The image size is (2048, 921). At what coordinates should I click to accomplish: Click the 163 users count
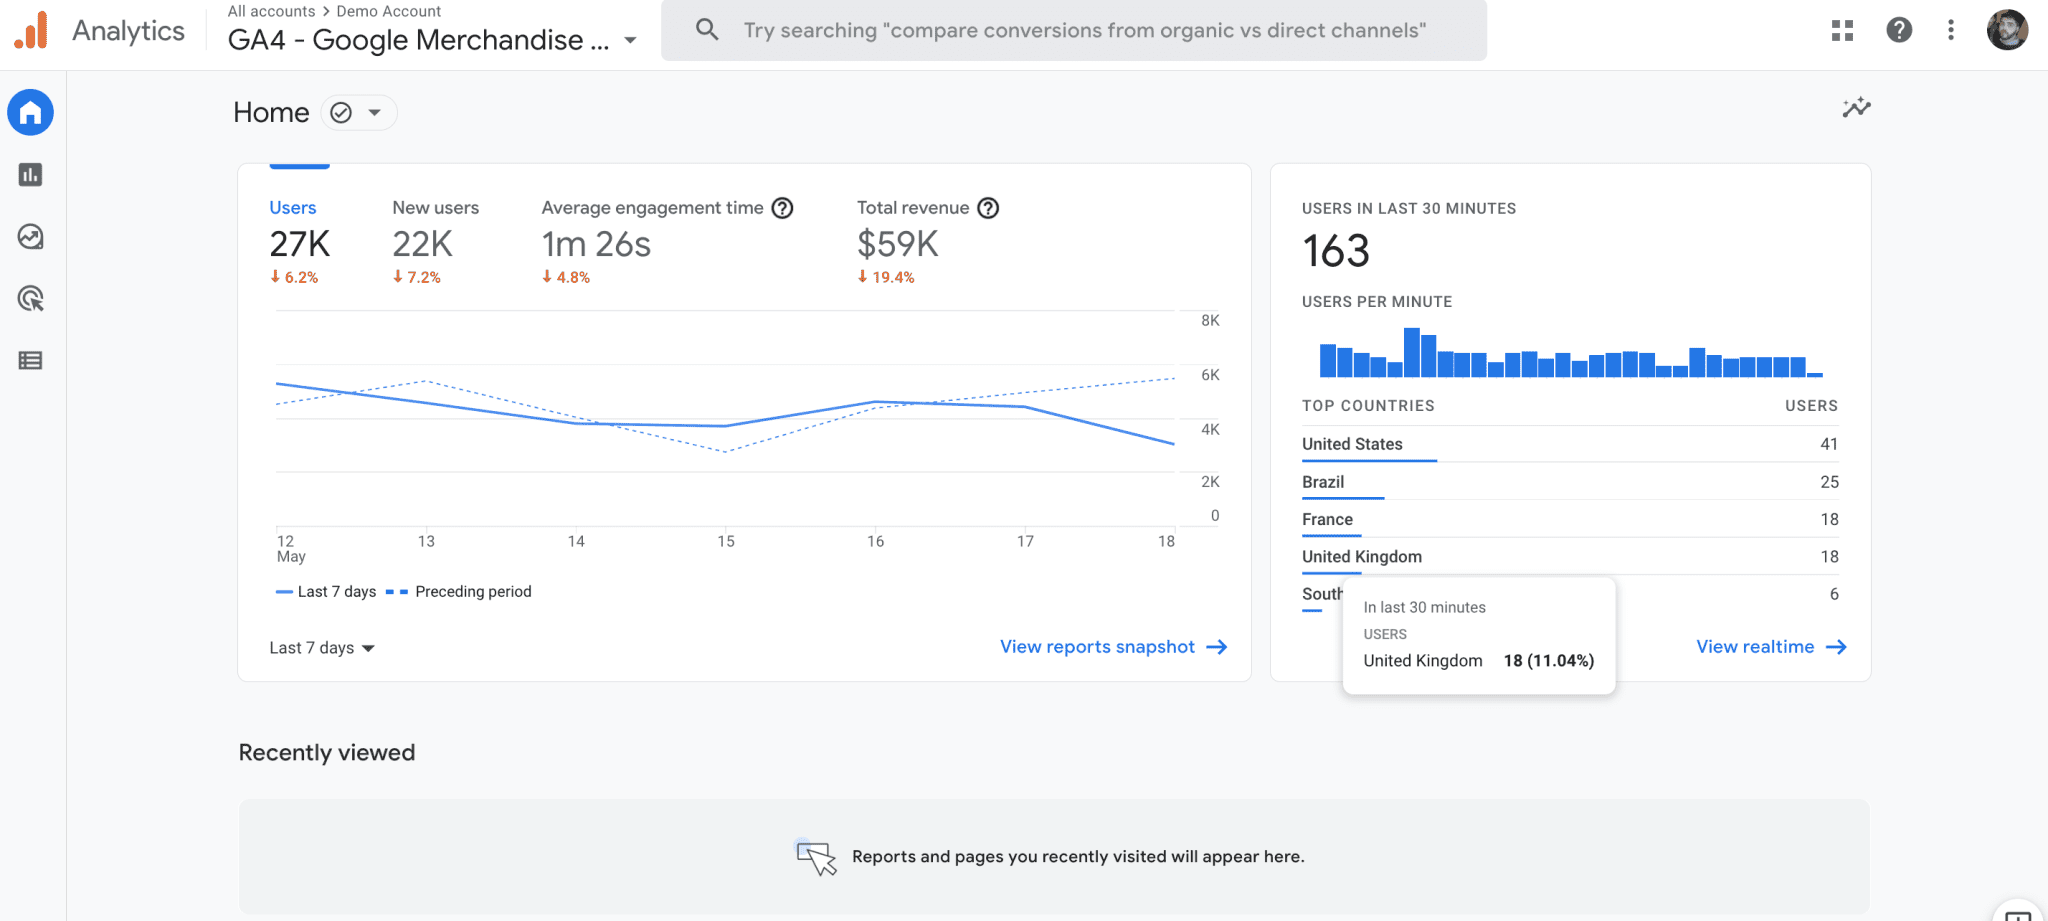1335,251
